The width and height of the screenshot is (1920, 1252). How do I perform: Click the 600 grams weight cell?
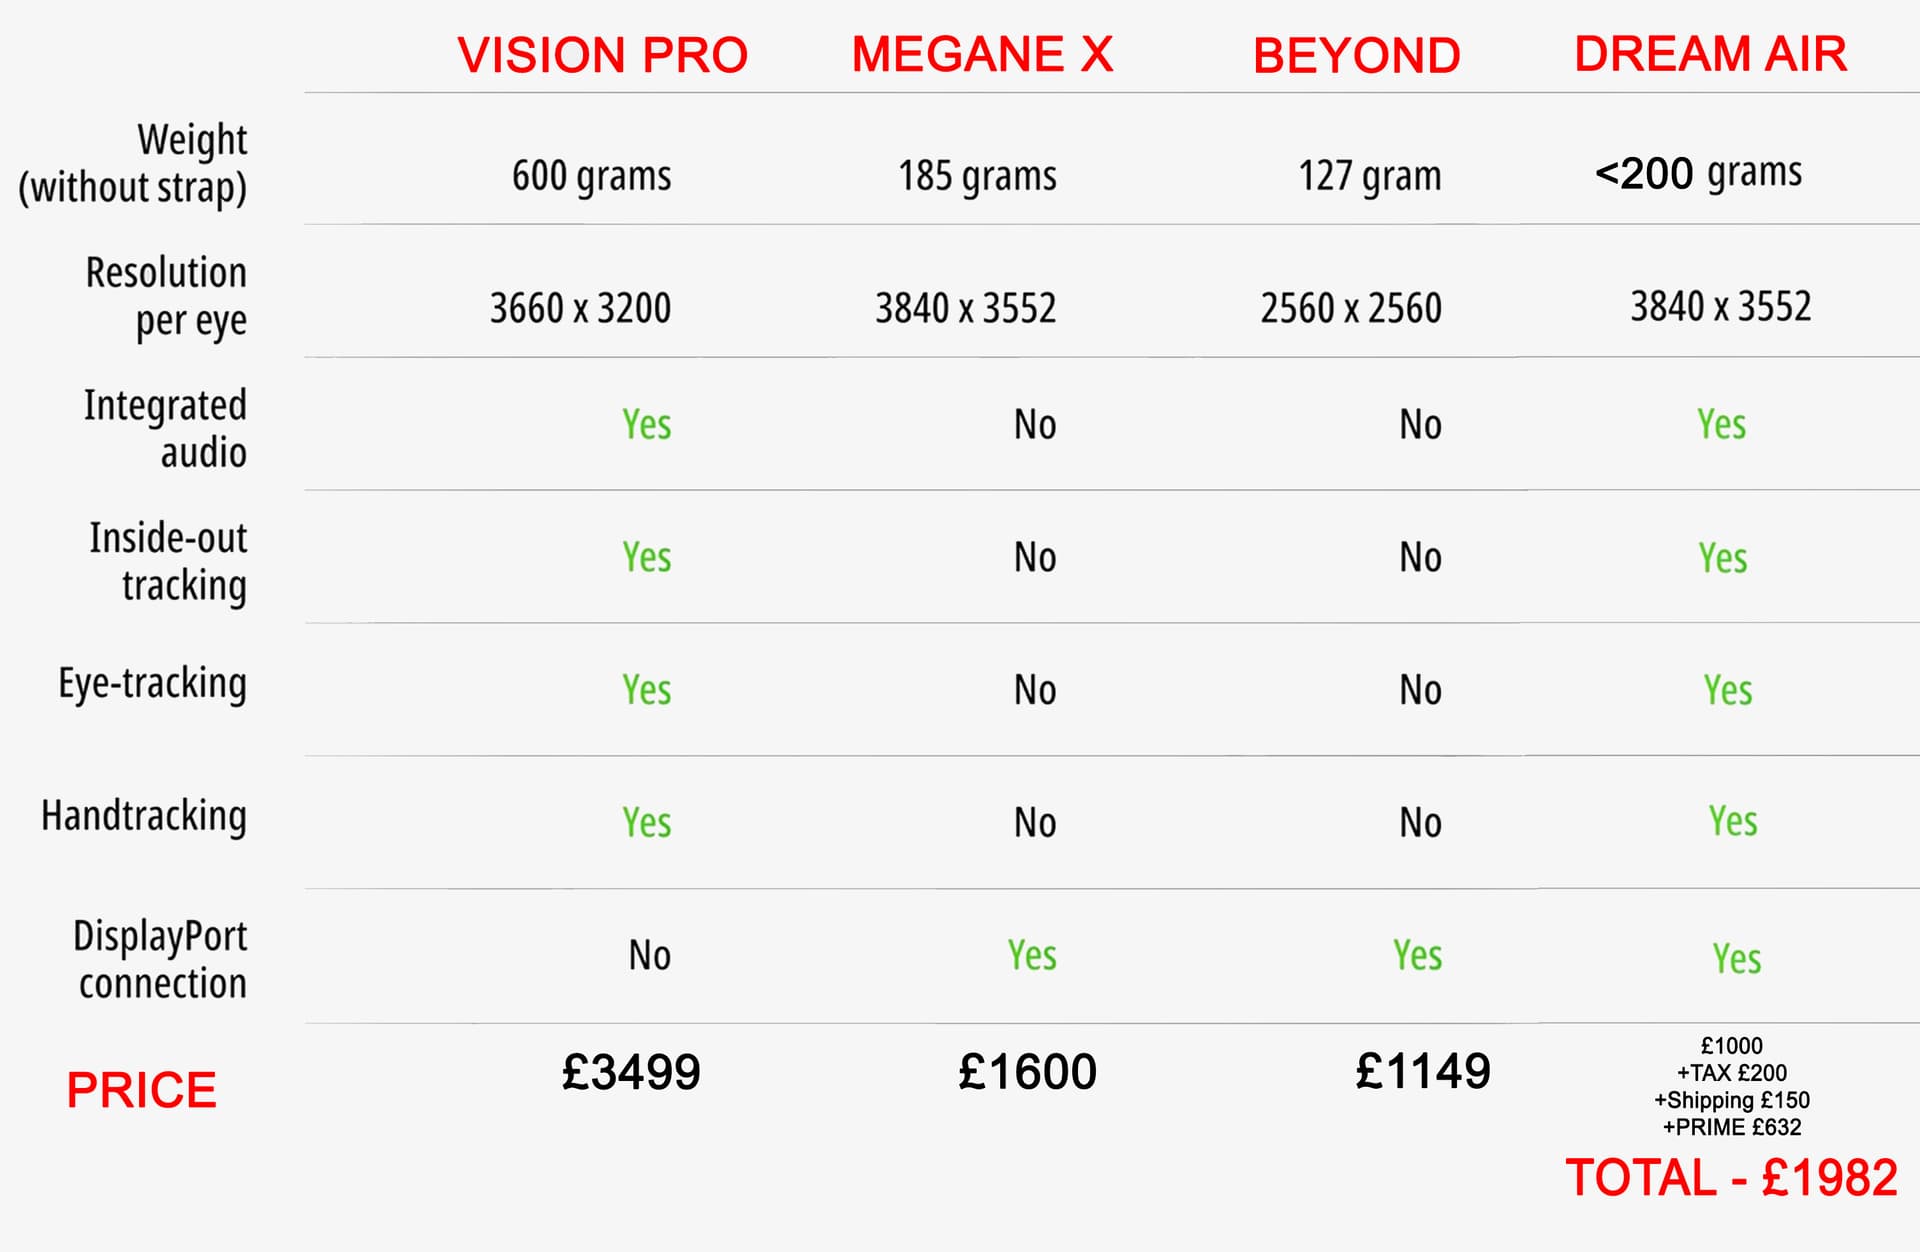pos(591,176)
